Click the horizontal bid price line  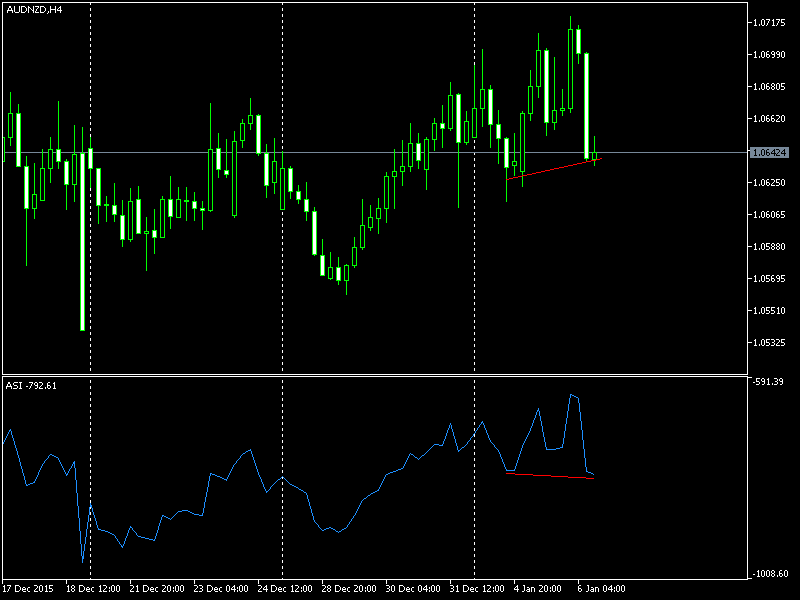tap(375, 153)
